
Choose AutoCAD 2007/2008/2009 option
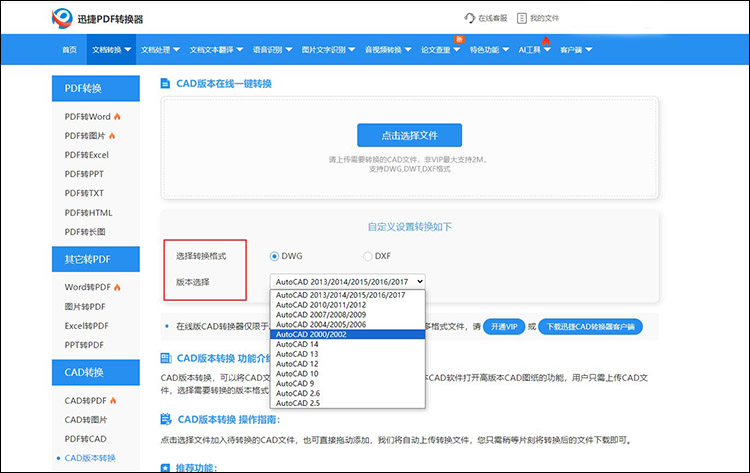(x=347, y=315)
